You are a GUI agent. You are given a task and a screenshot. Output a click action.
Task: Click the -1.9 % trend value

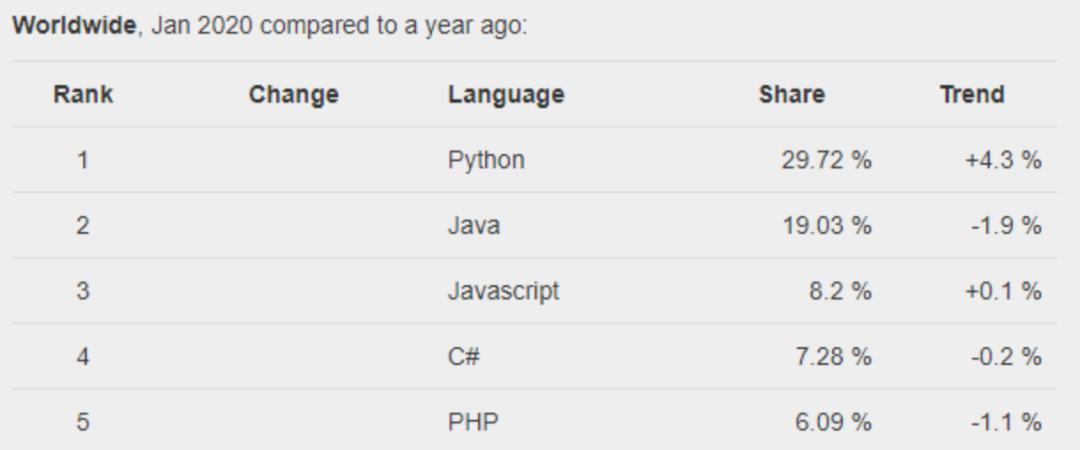point(1006,226)
